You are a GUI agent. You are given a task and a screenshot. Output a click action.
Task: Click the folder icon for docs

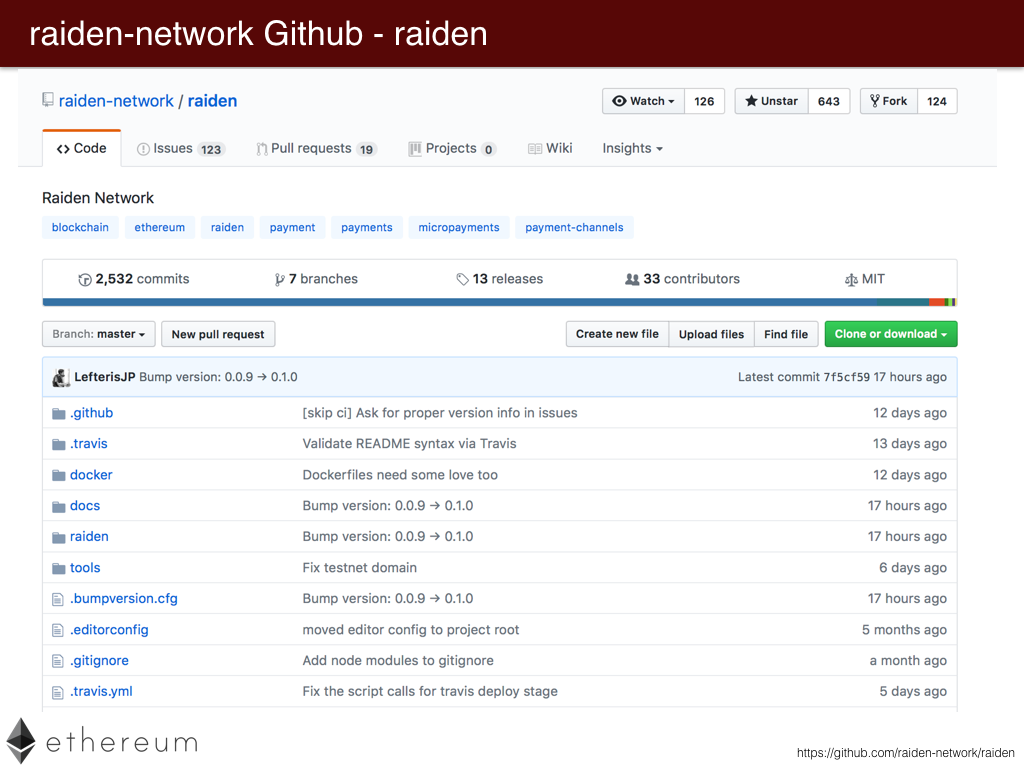(x=59, y=506)
